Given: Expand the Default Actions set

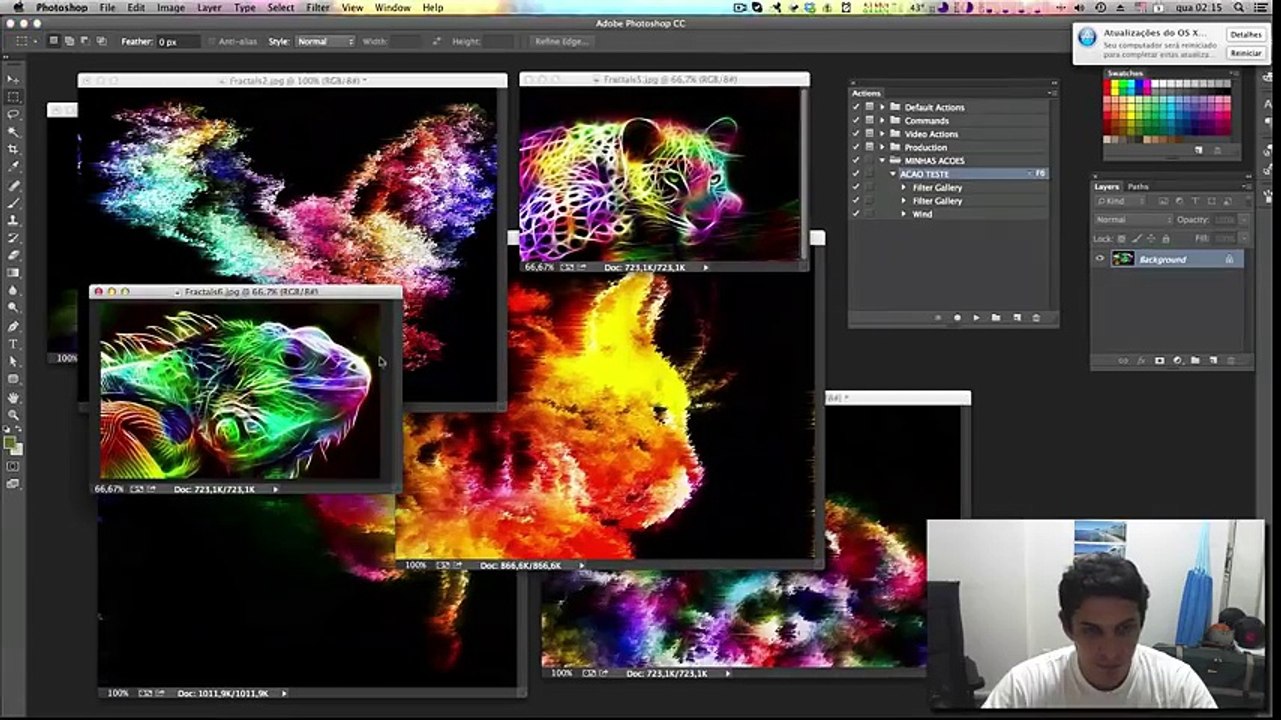Looking at the screenshot, I should [882, 107].
